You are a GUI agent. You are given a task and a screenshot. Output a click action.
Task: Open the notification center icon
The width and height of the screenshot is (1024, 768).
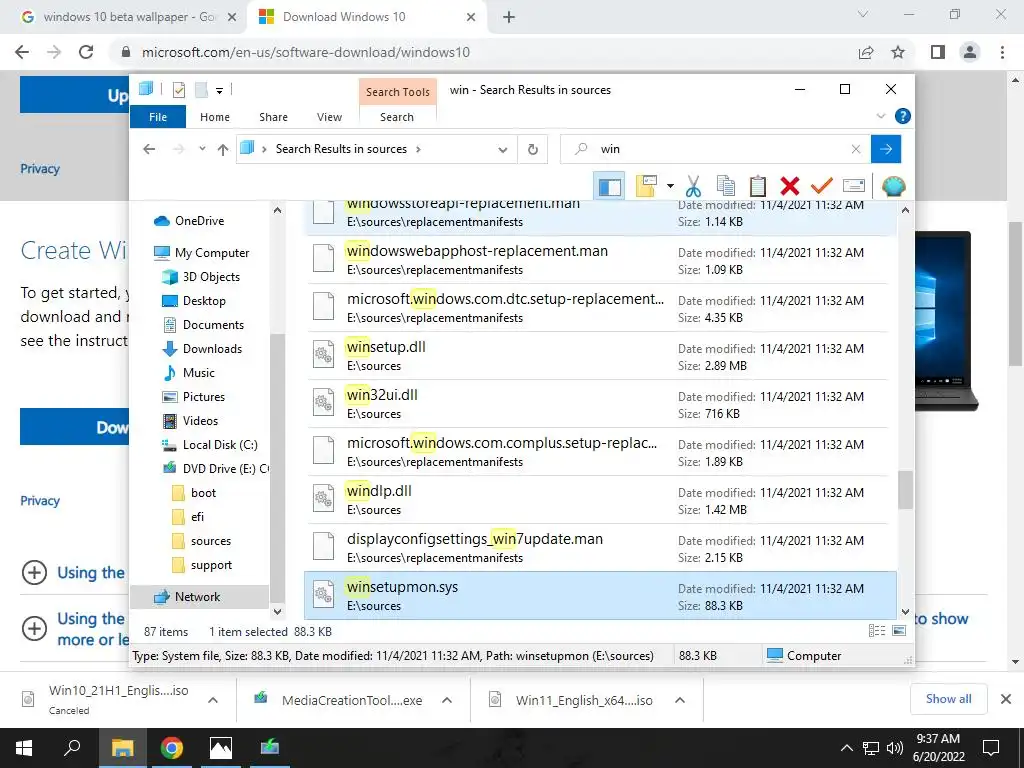click(x=991, y=748)
